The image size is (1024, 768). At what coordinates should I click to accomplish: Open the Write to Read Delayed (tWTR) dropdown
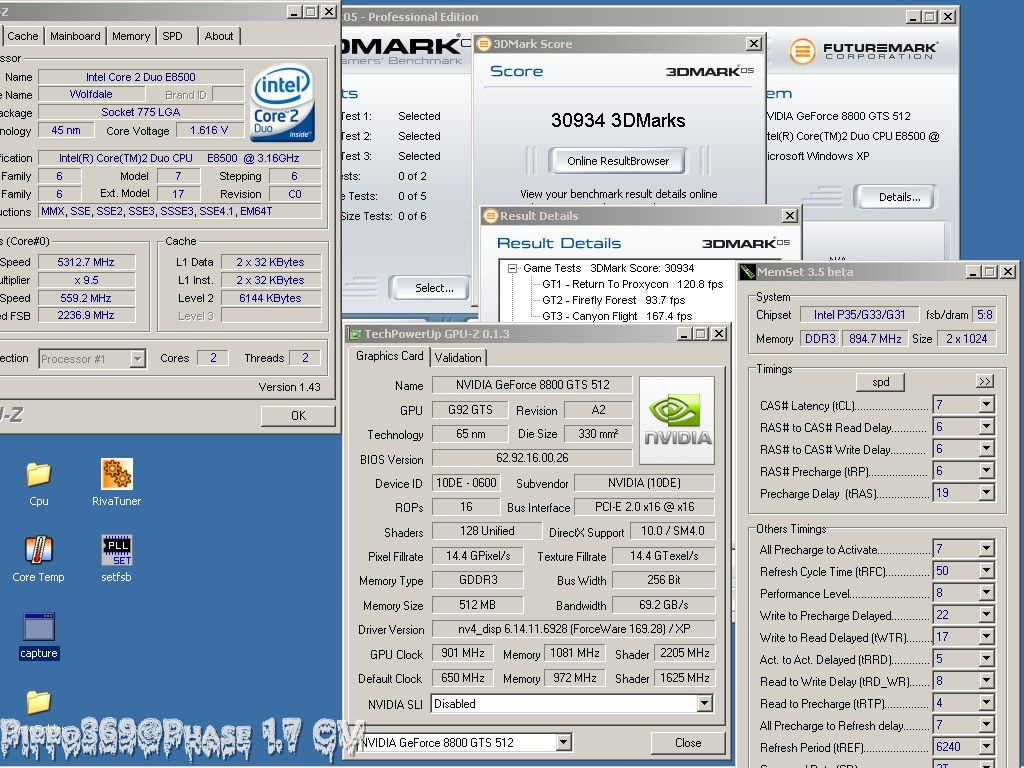point(986,637)
